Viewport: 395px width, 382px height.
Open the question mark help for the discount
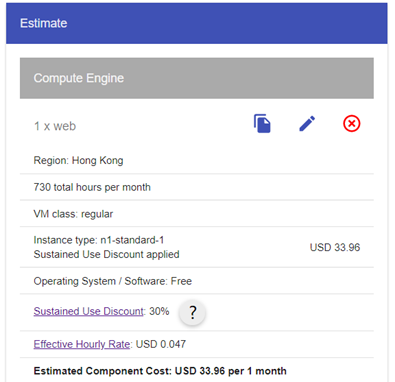click(x=192, y=313)
